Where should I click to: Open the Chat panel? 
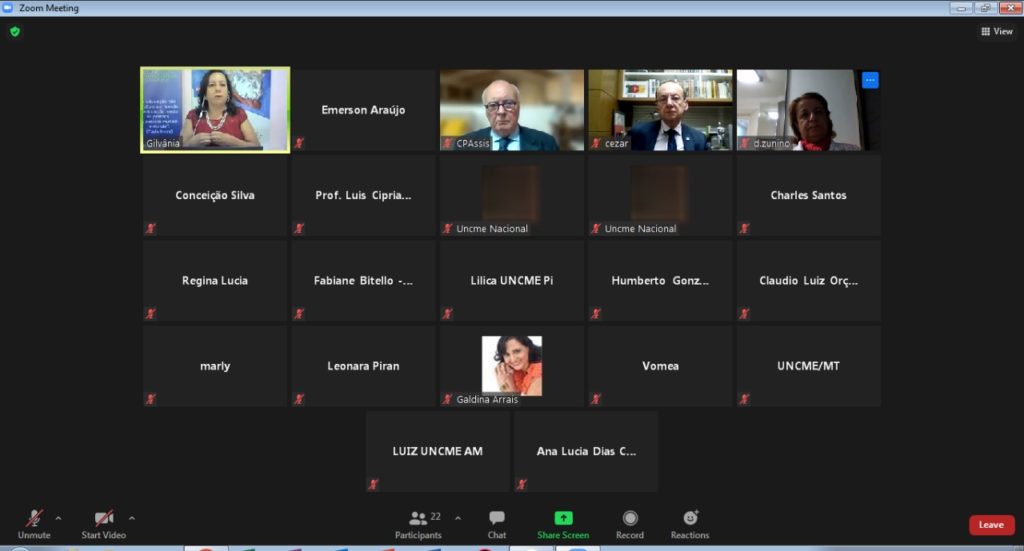[496, 524]
